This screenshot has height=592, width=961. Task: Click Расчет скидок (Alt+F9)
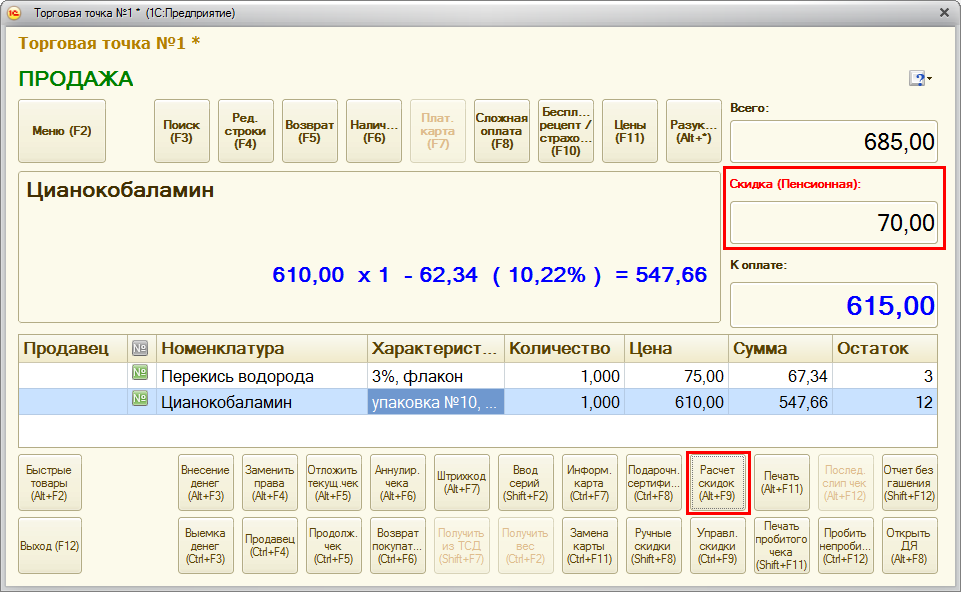pos(717,482)
